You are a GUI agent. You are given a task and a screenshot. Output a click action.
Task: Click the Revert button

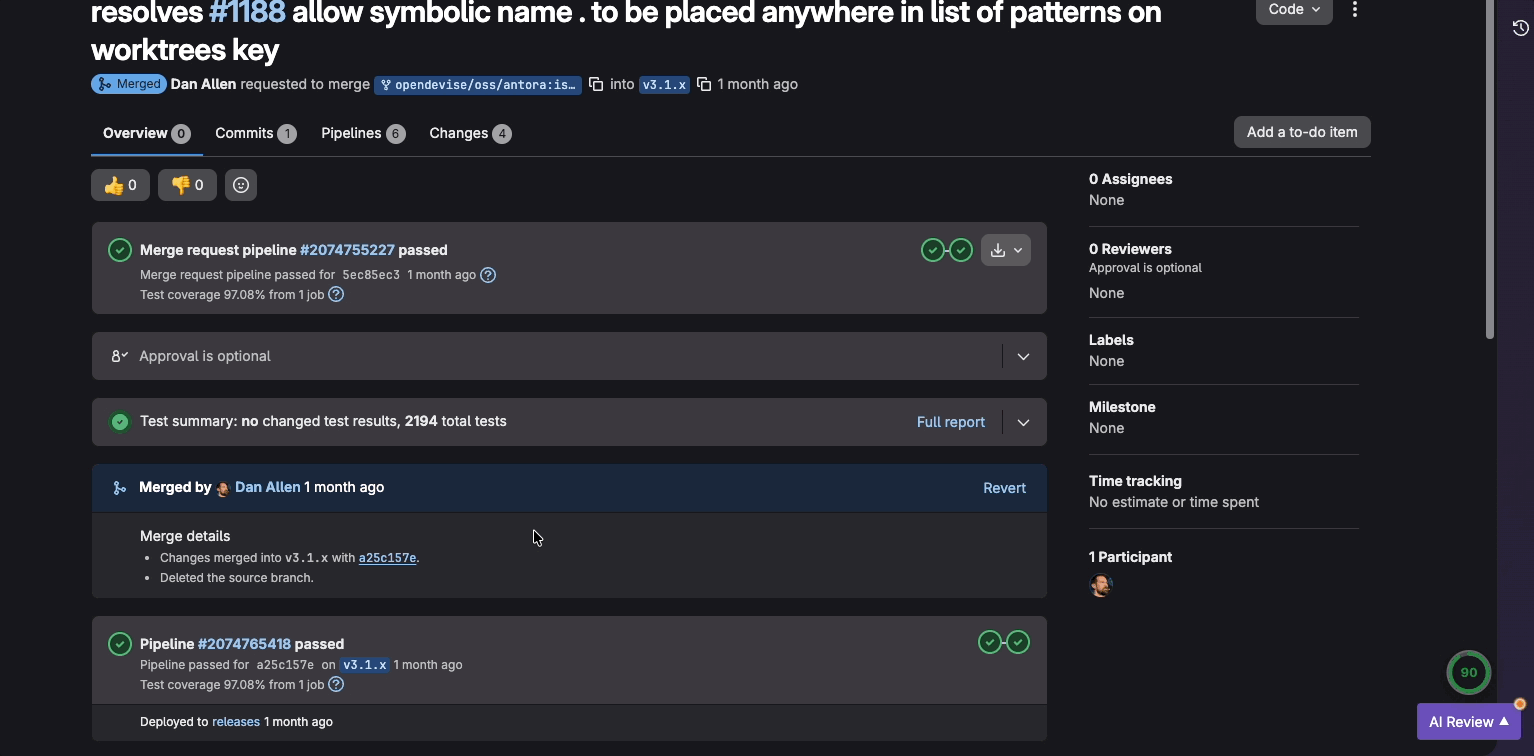[x=1004, y=487]
